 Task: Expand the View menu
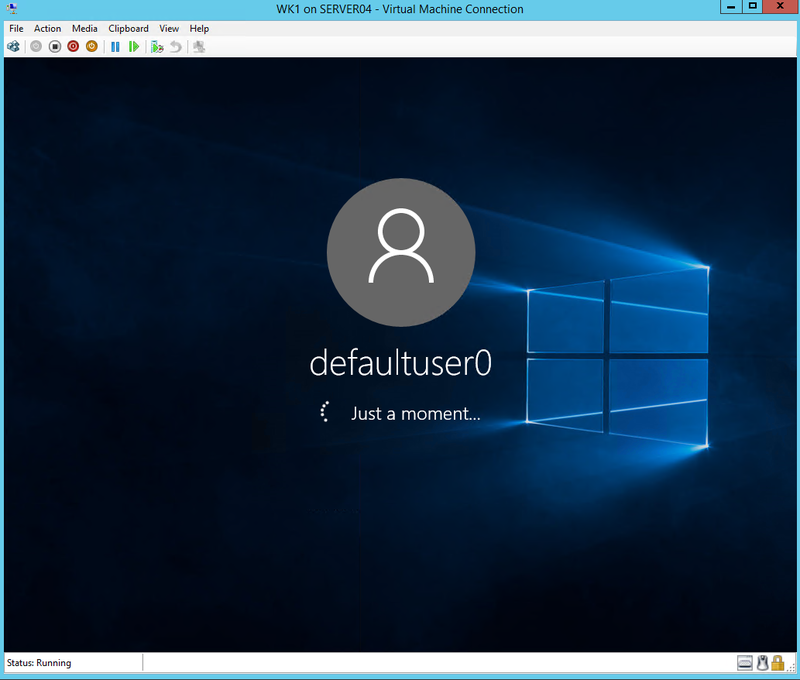[168, 28]
